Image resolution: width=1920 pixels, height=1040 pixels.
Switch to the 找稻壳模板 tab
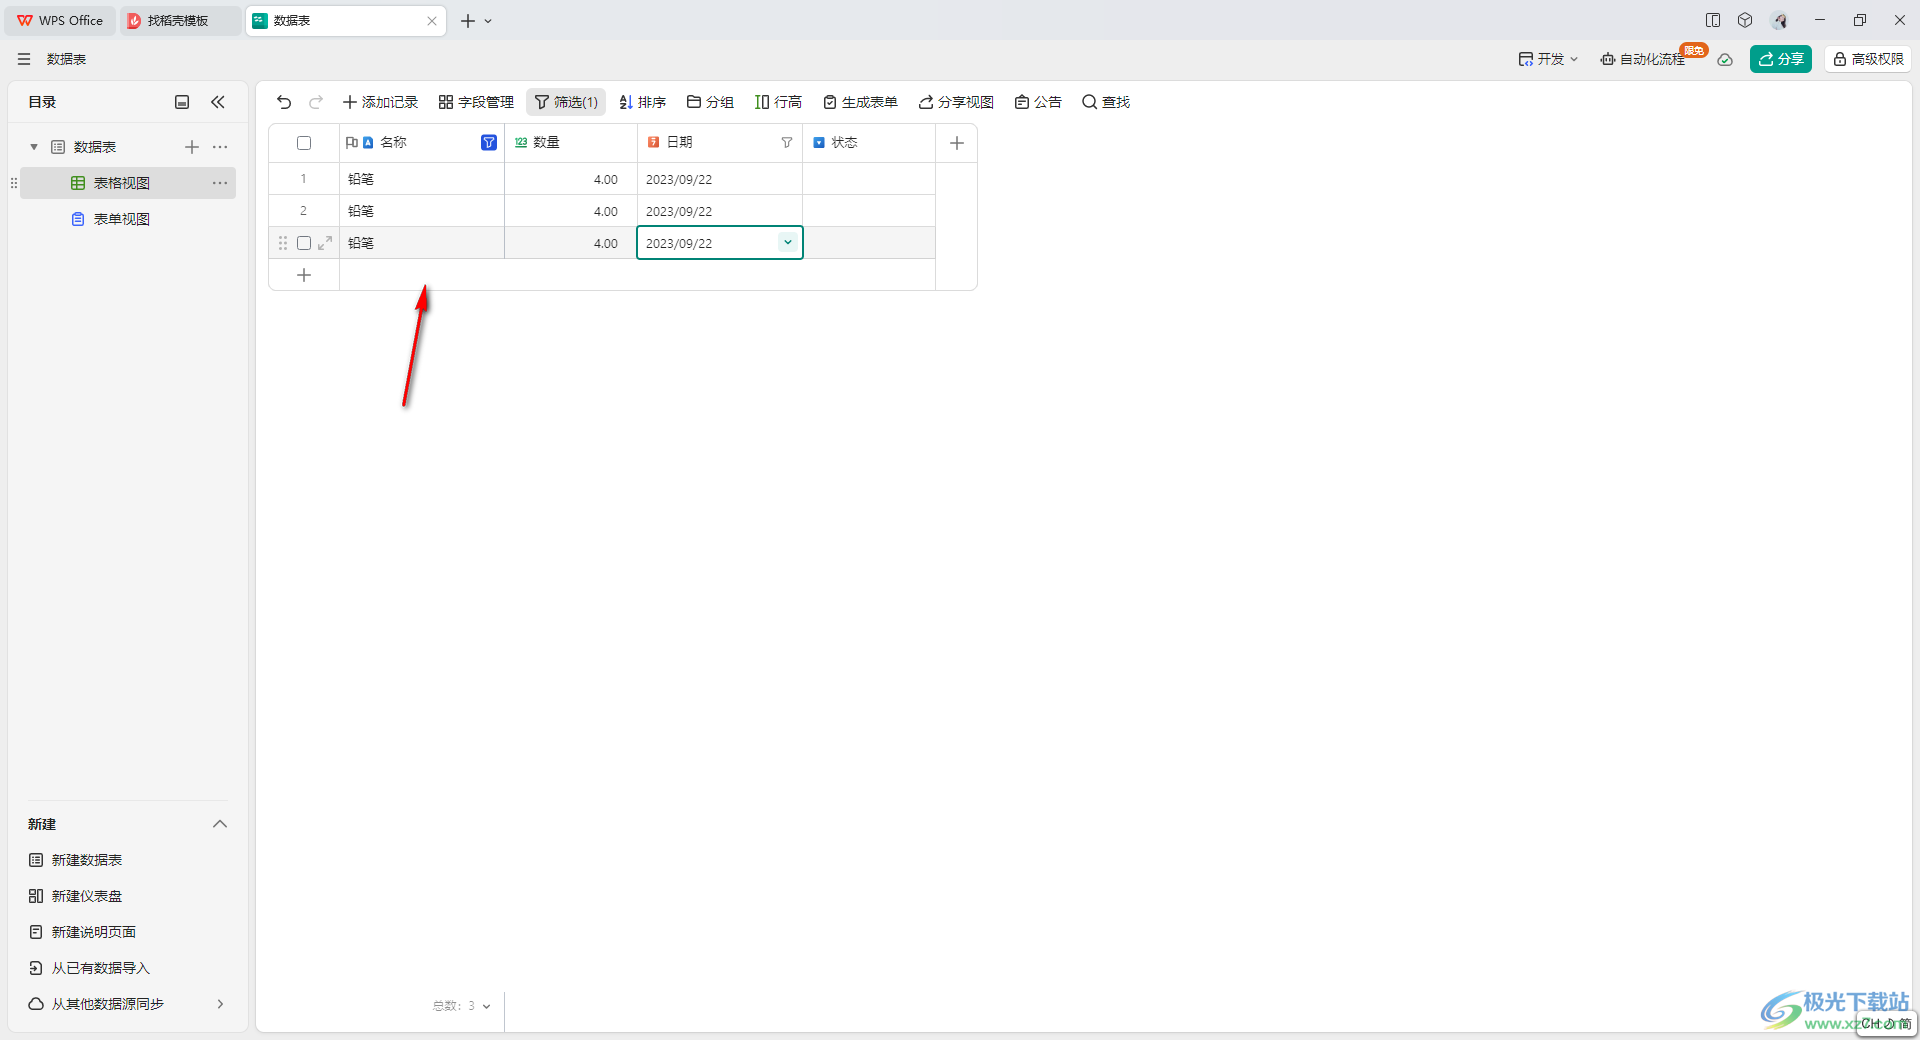point(180,20)
